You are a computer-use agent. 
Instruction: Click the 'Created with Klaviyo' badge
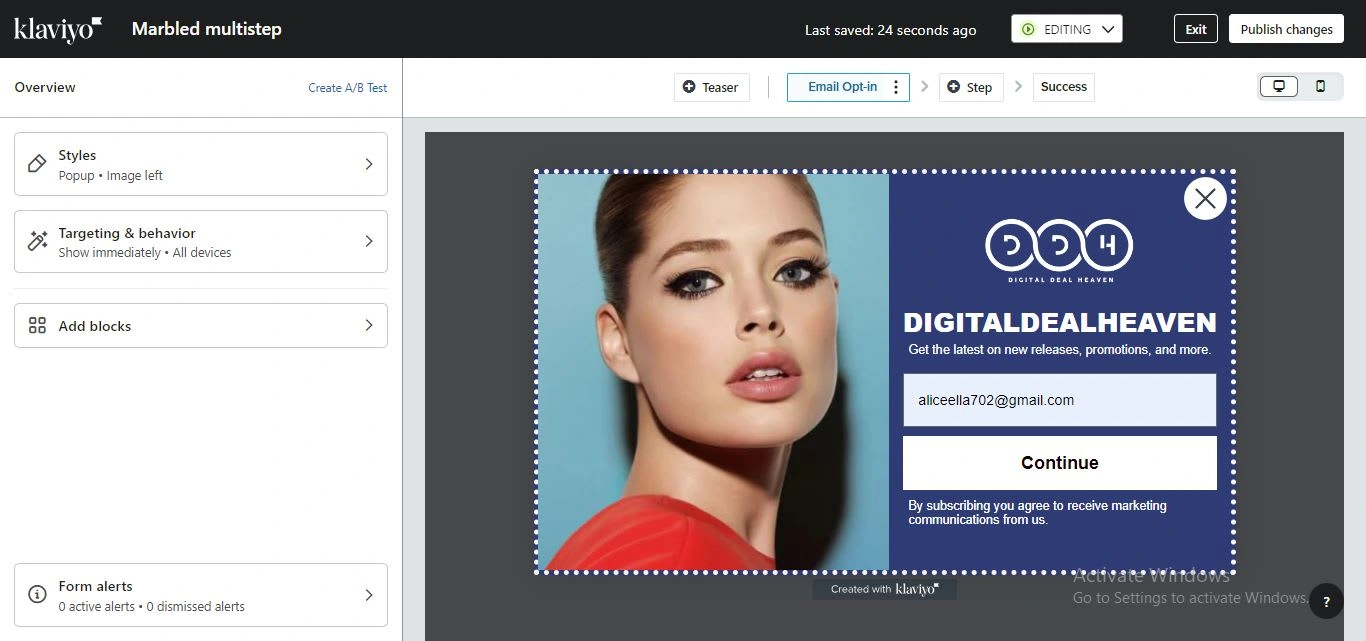point(885,589)
